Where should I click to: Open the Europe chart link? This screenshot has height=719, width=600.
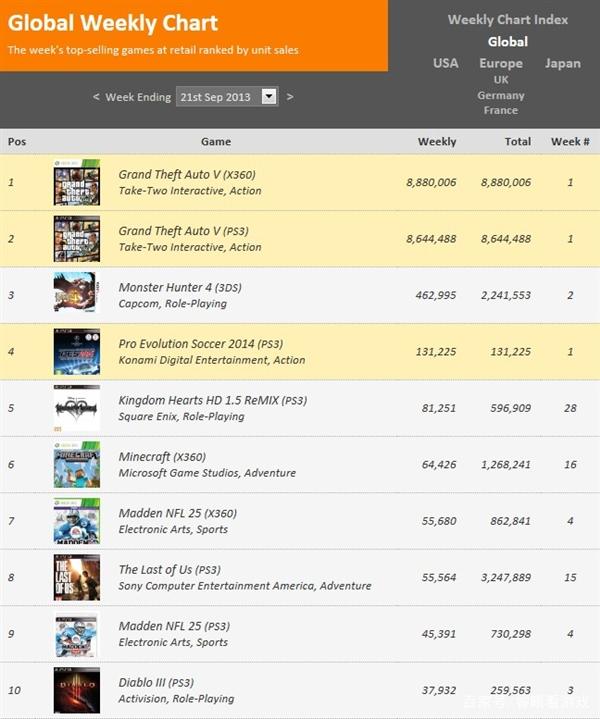point(500,63)
